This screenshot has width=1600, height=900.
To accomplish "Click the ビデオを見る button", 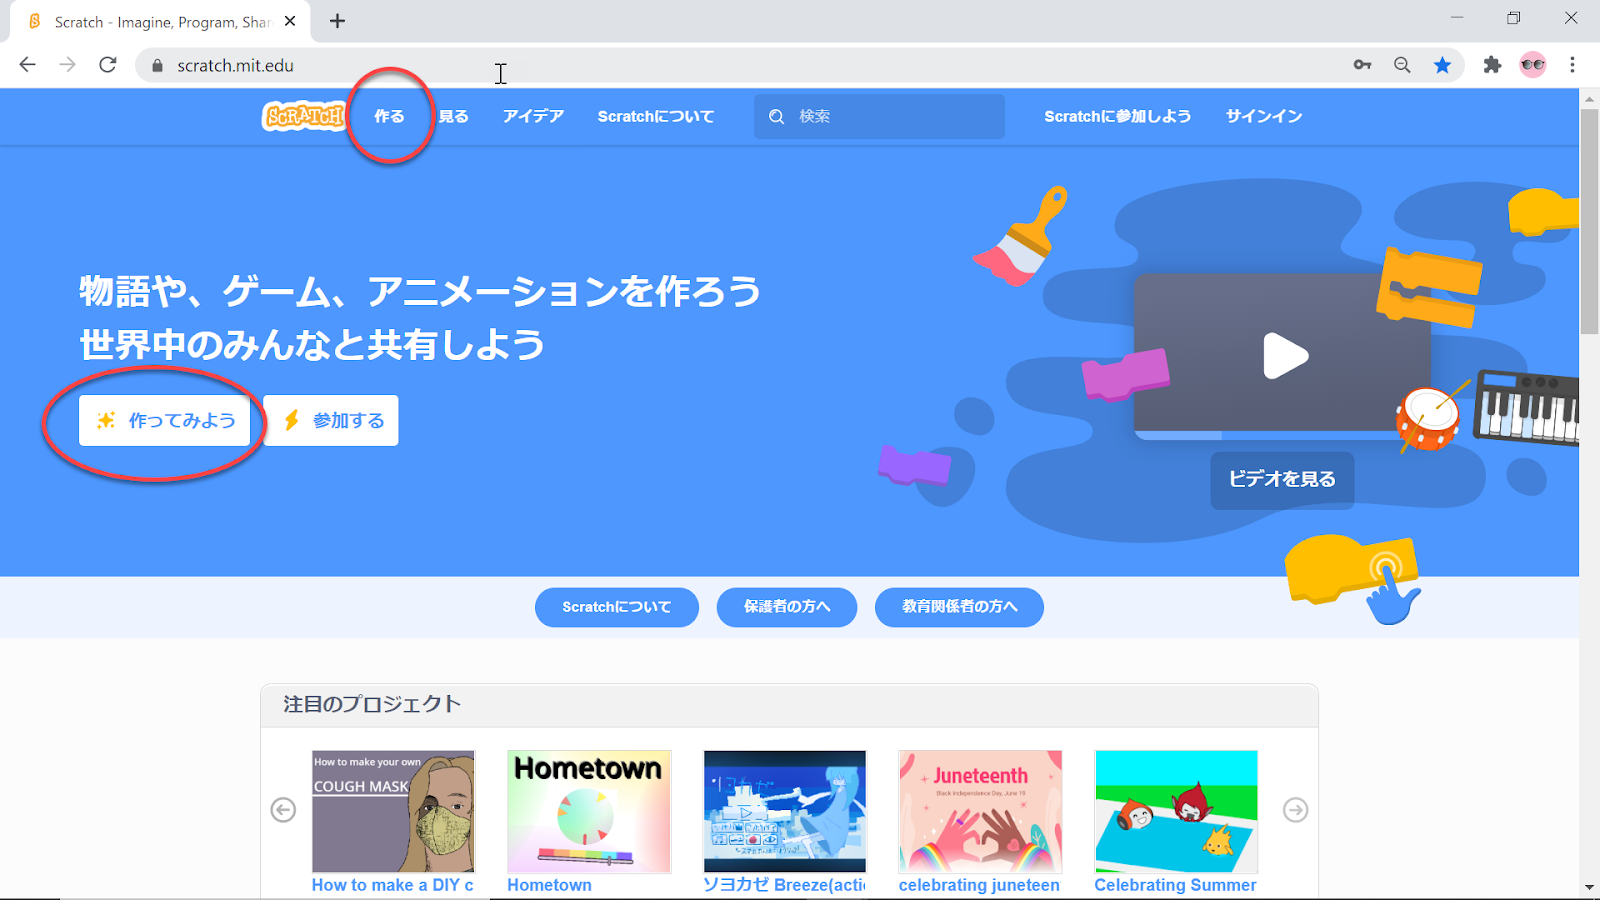I will tap(1282, 480).
